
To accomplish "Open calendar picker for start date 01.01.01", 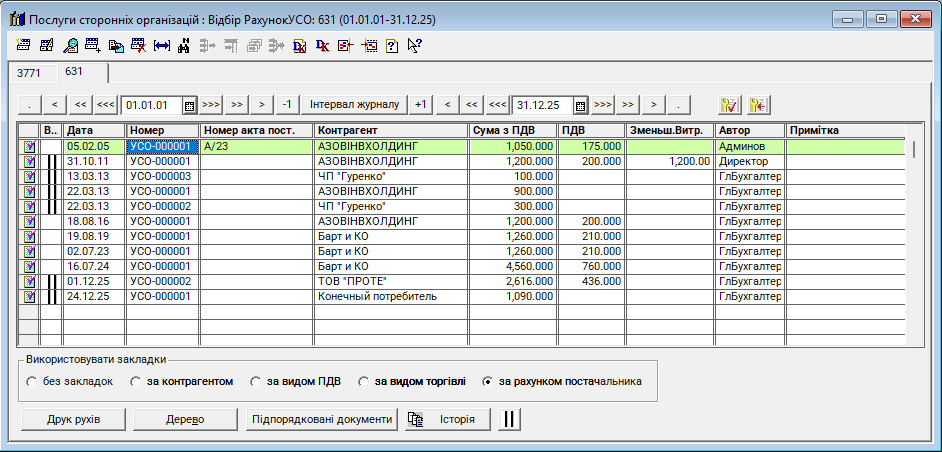I will tap(188, 105).
